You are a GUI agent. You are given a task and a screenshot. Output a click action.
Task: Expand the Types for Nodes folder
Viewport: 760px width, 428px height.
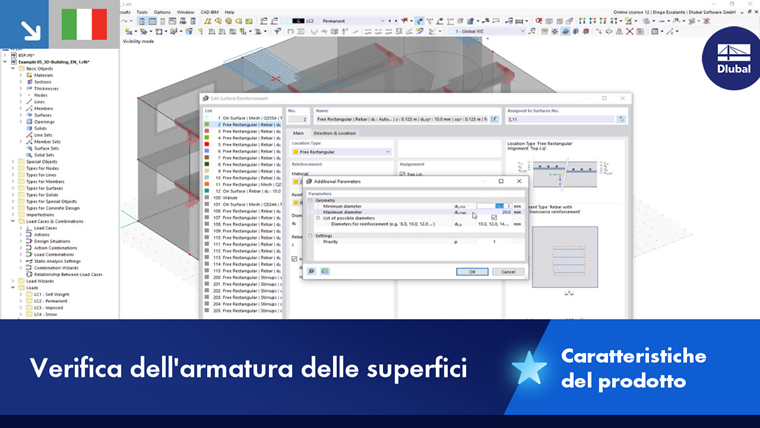coord(13,169)
